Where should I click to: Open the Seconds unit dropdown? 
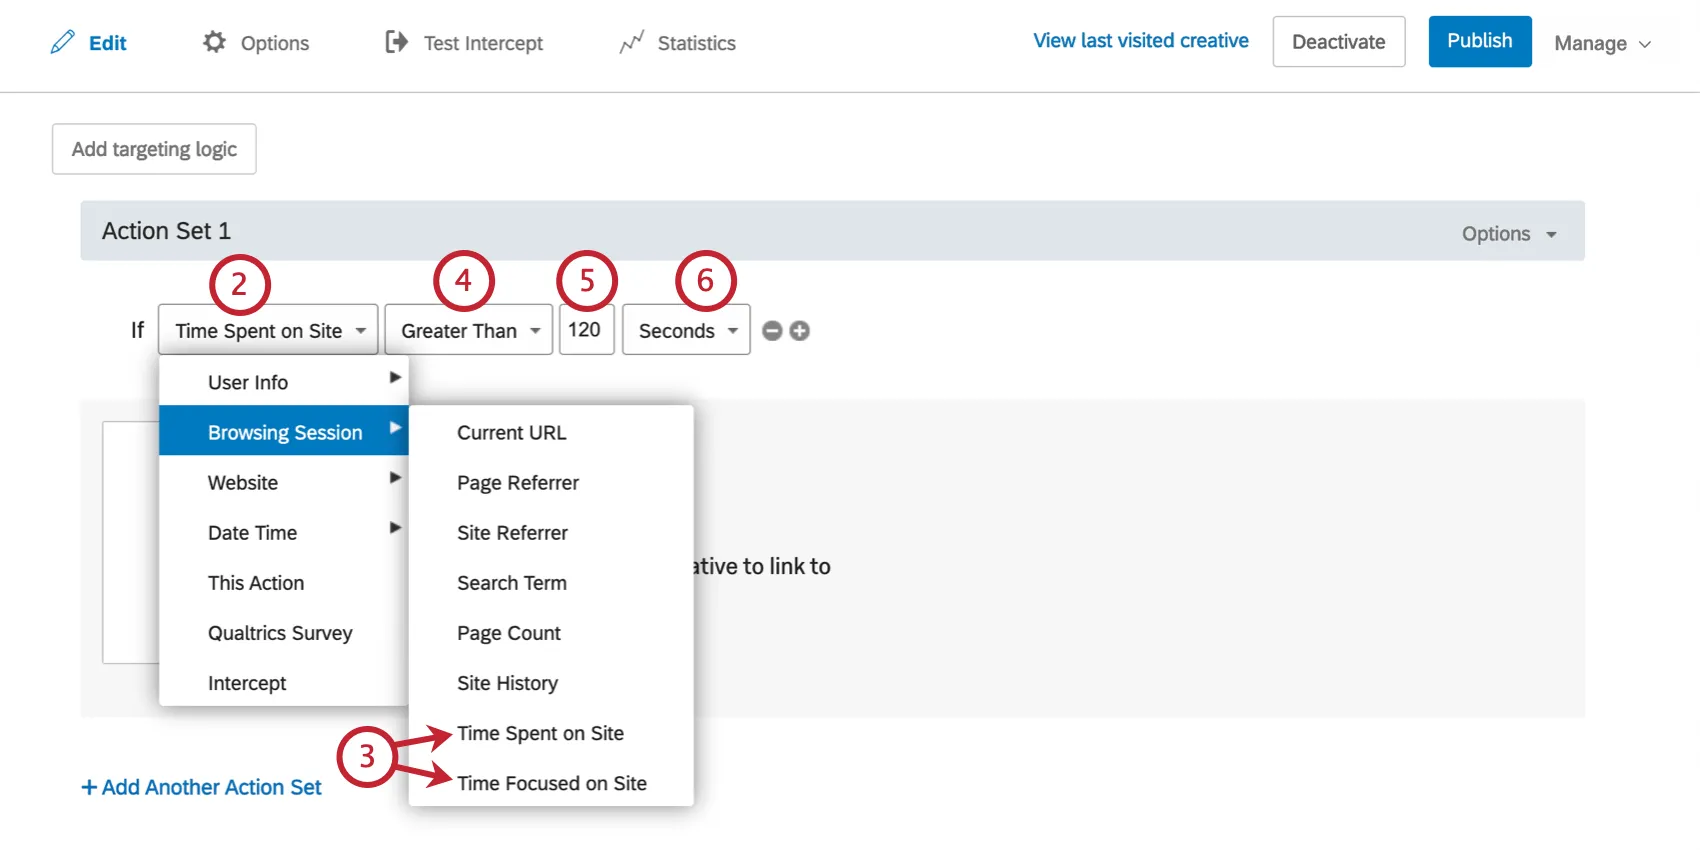686,330
